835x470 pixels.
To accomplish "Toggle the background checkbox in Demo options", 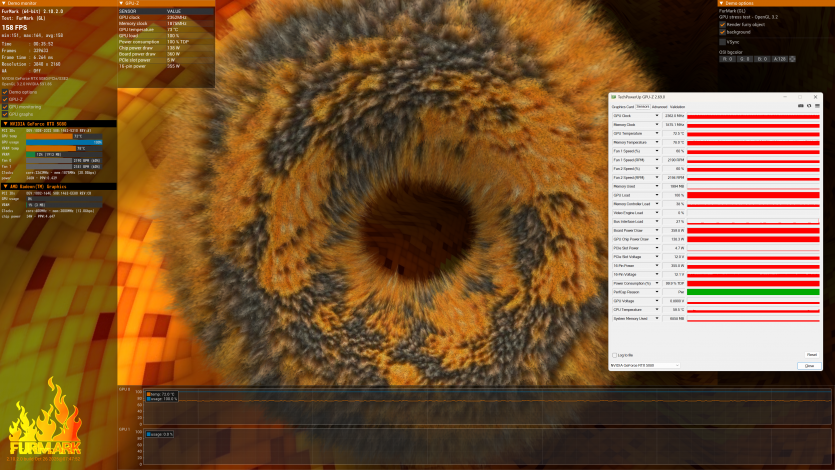I will tap(723, 32).
